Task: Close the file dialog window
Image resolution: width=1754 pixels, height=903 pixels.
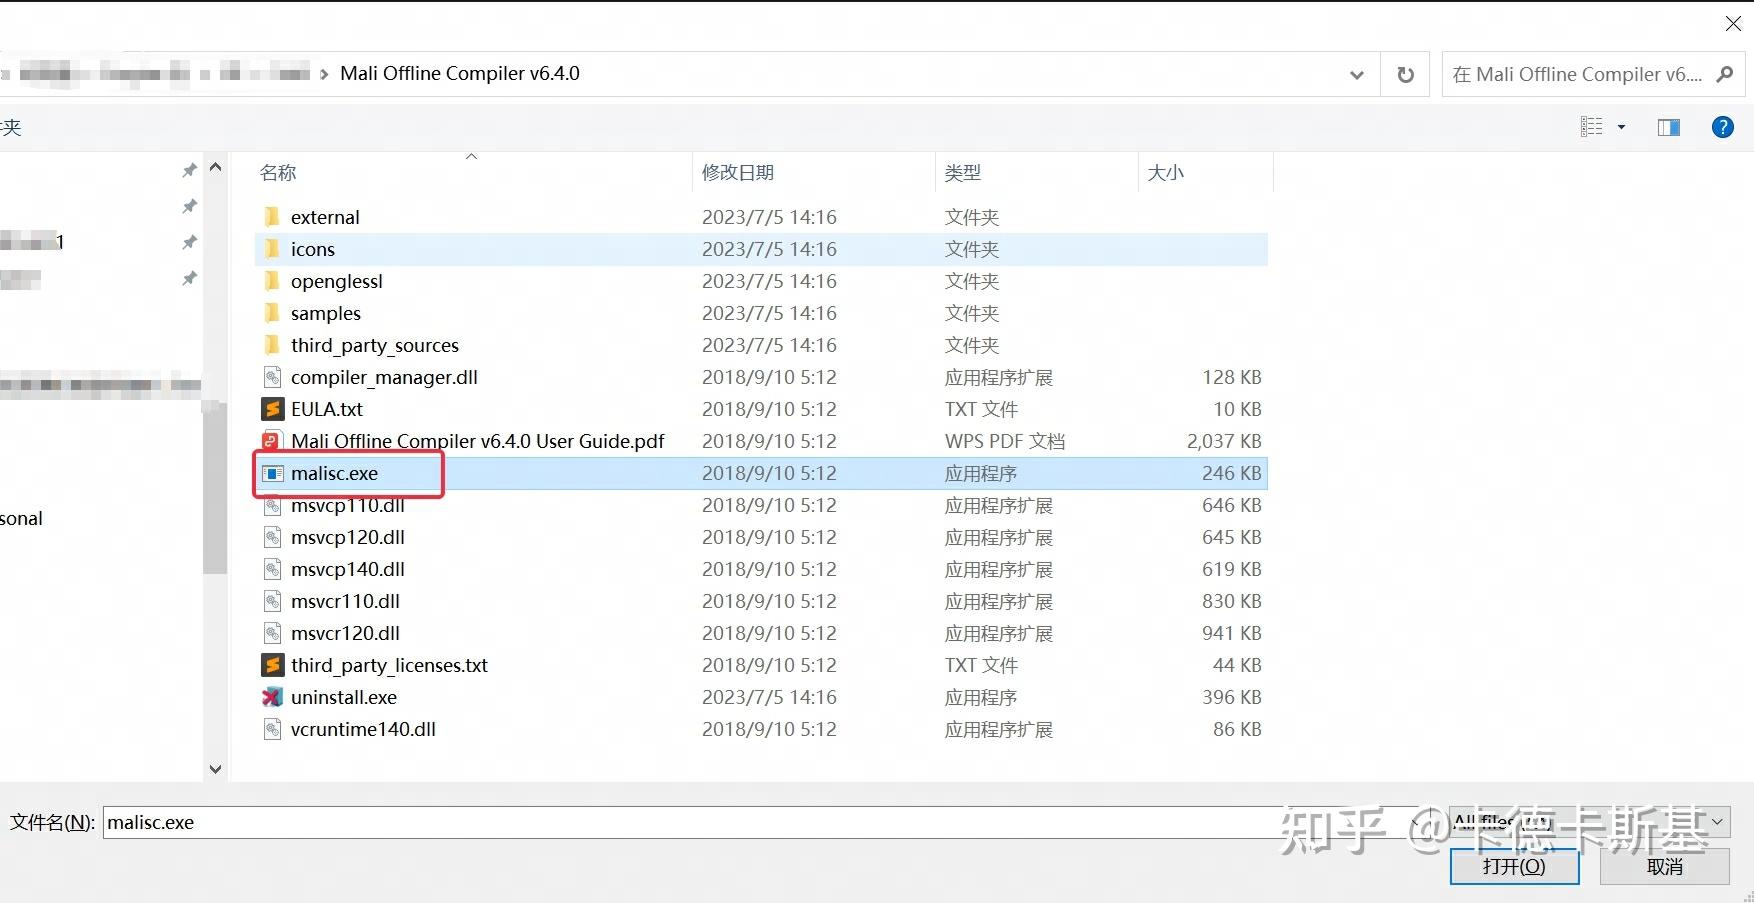Action: (x=1733, y=23)
